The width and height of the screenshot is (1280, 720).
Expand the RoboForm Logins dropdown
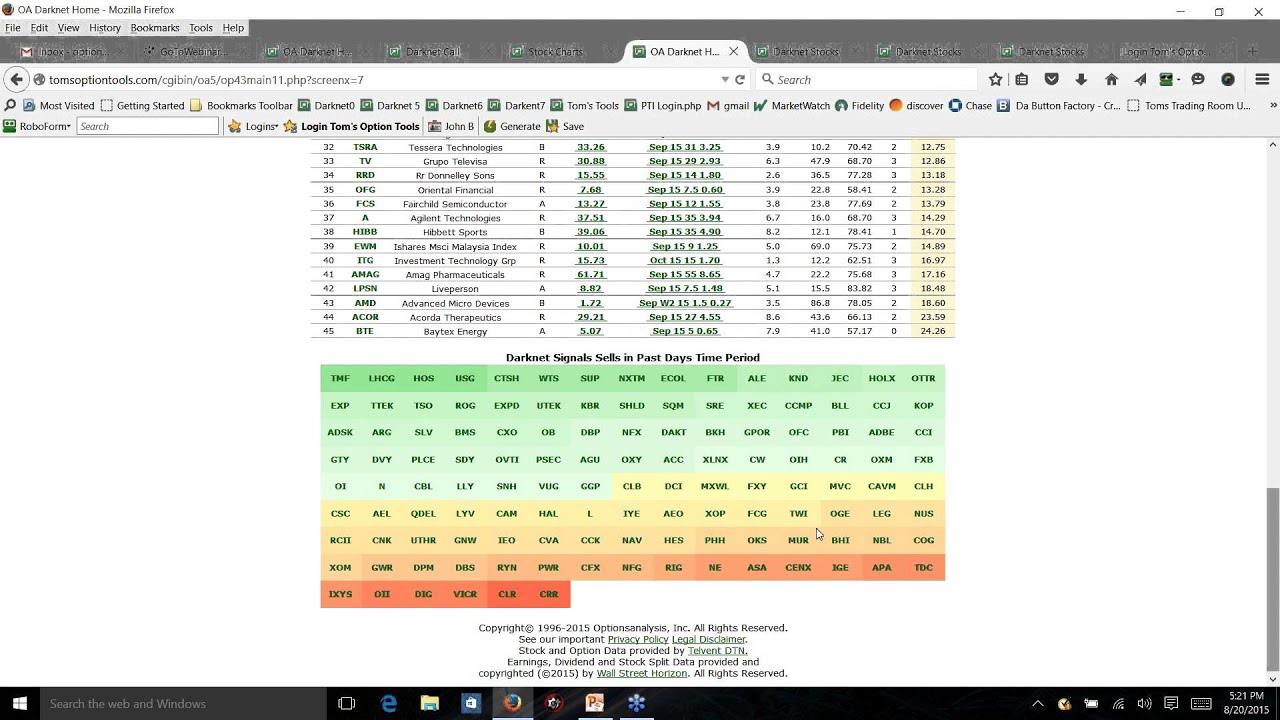253,126
